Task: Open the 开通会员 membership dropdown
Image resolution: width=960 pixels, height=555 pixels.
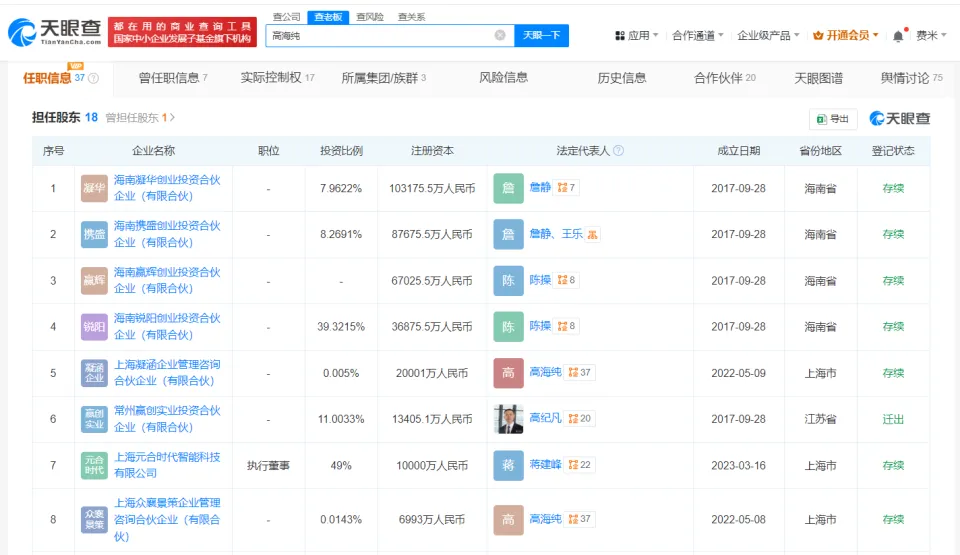Action: (846, 36)
